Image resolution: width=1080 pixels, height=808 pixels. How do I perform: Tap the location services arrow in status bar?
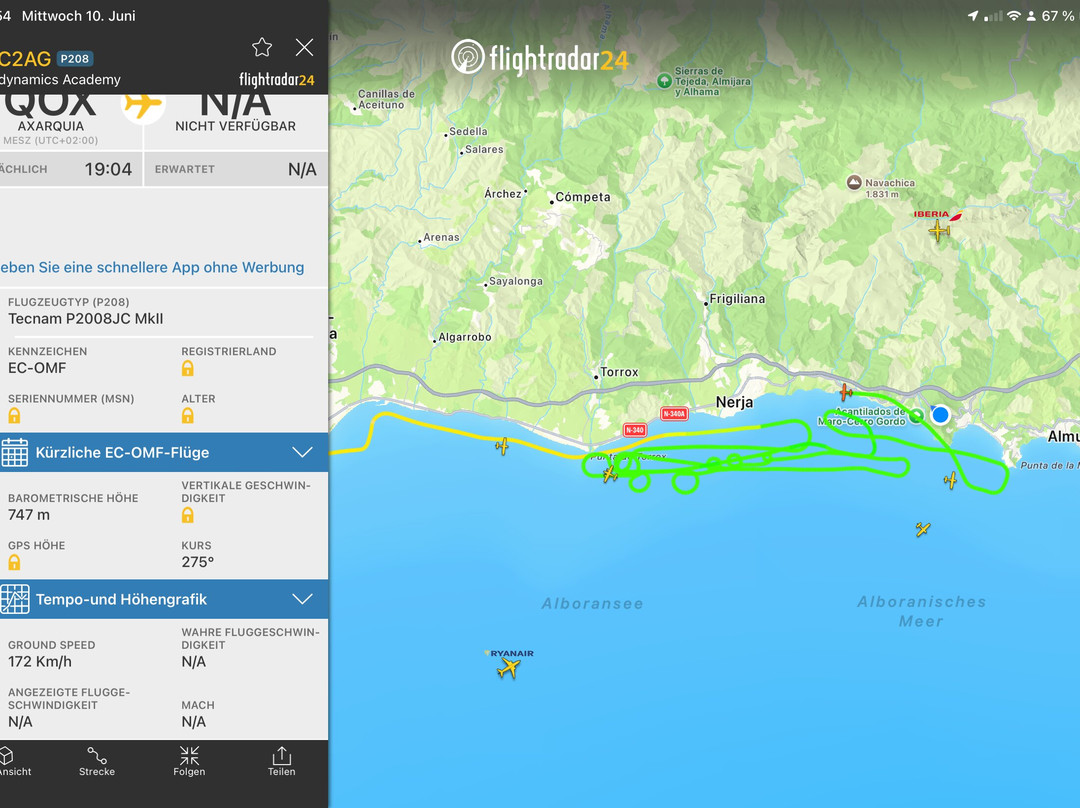click(973, 16)
